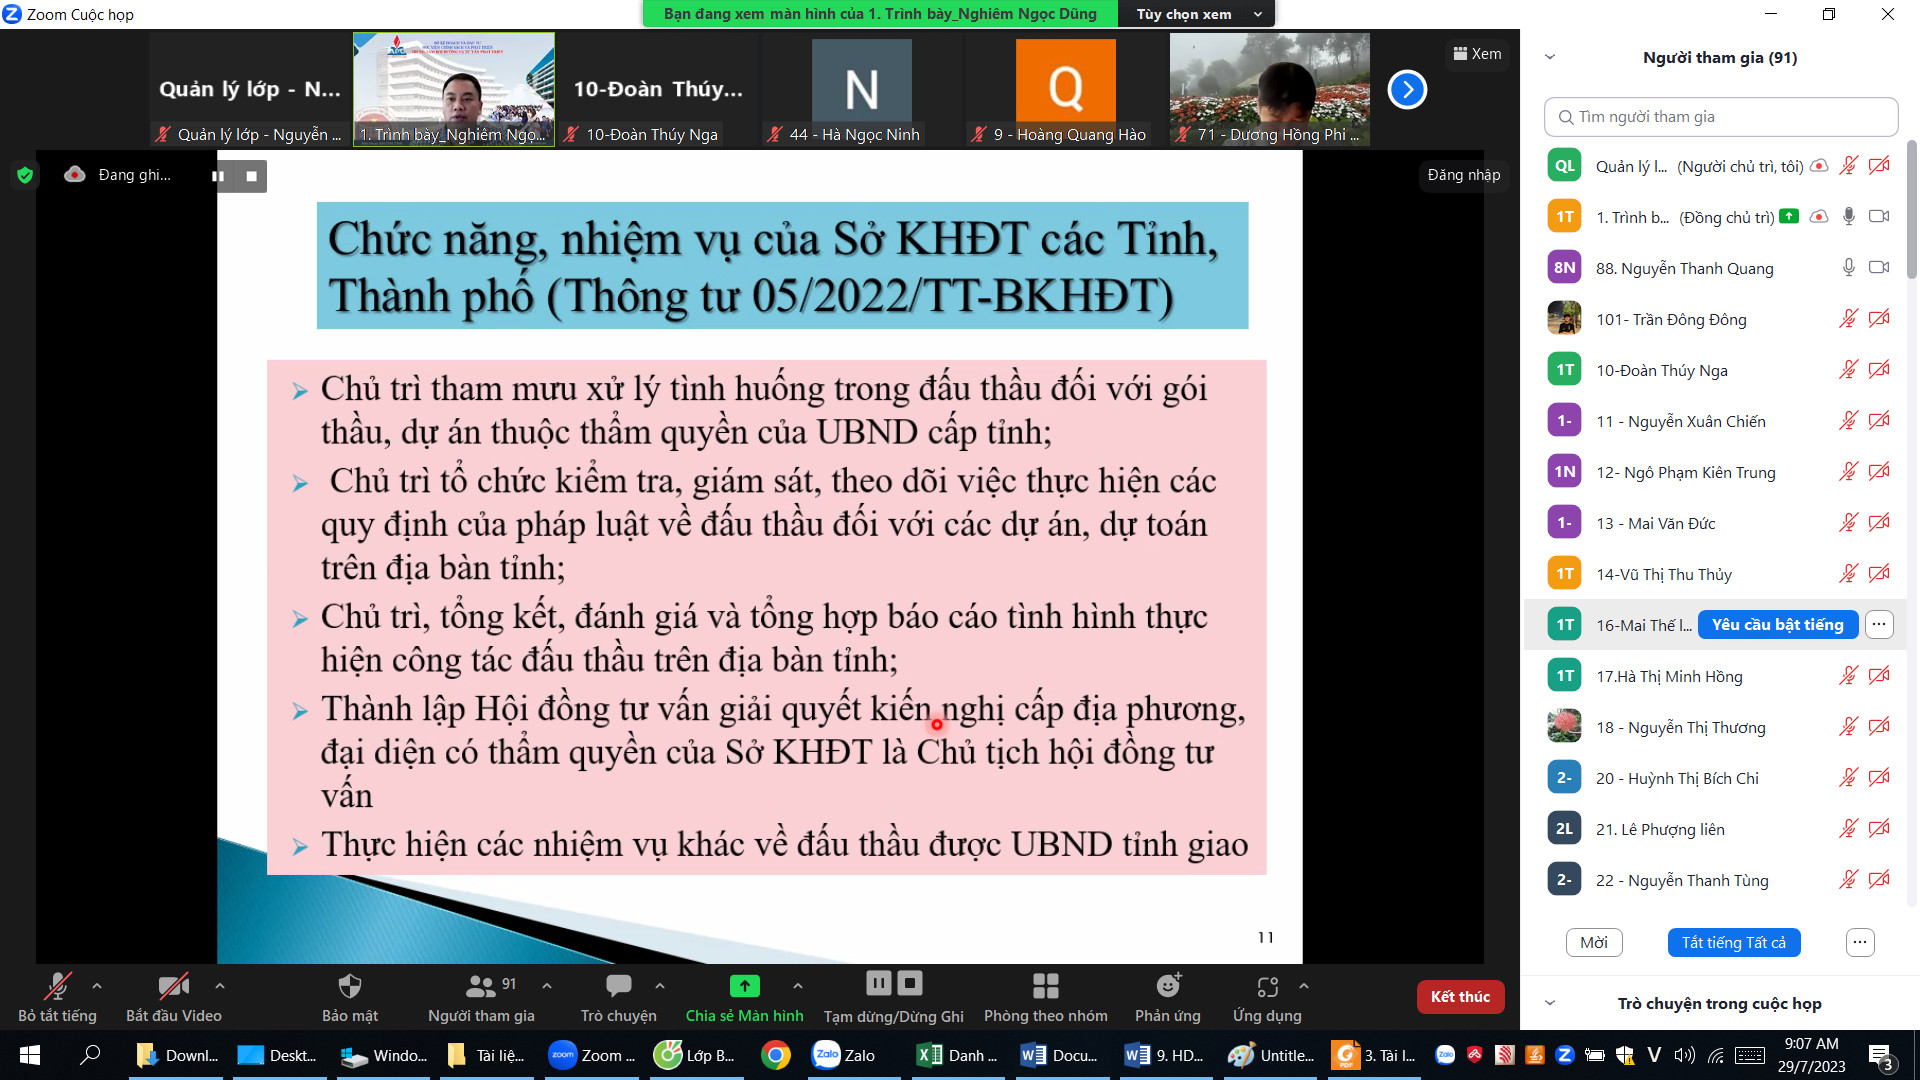Viewport: 1920px width, 1080px height.
Task: Open Phòng theo nhóm breakout rooms
Action: [x=1045, y=987]
